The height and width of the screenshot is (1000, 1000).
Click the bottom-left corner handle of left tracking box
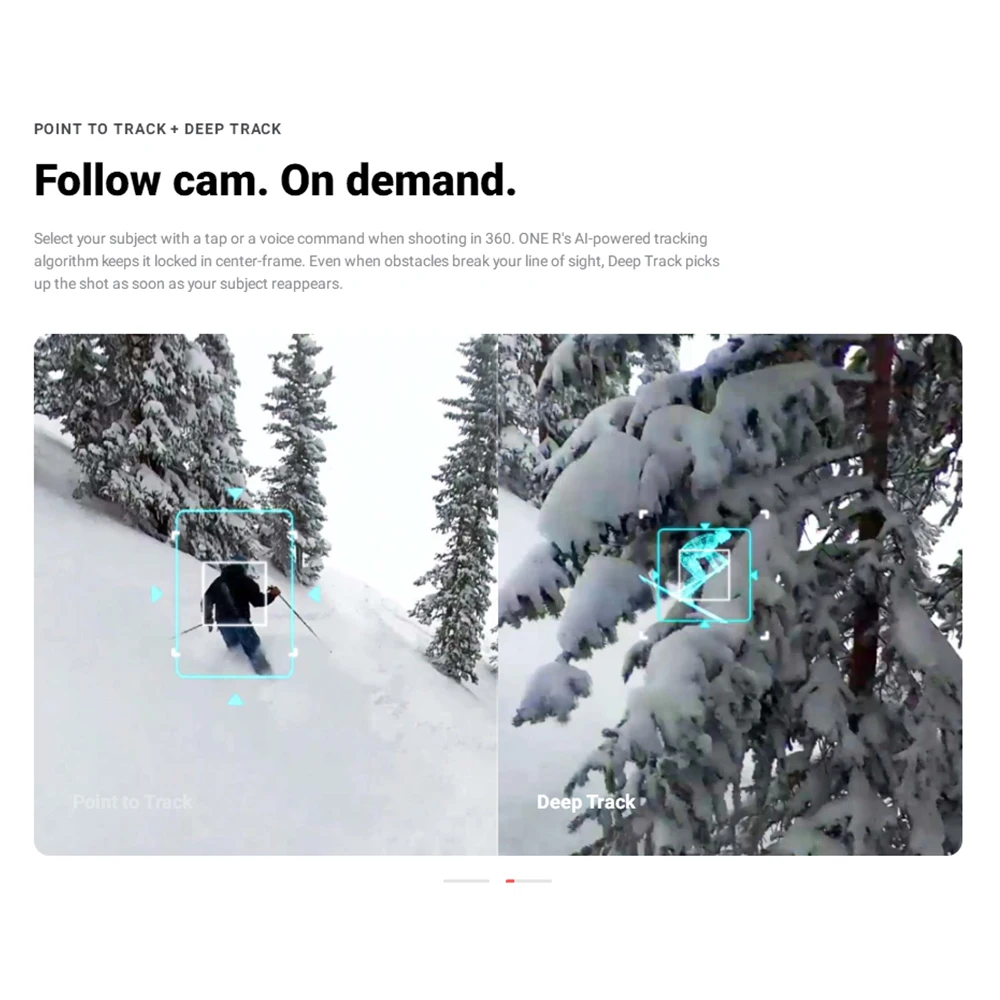pyautogui.click(x=176, y=652)
